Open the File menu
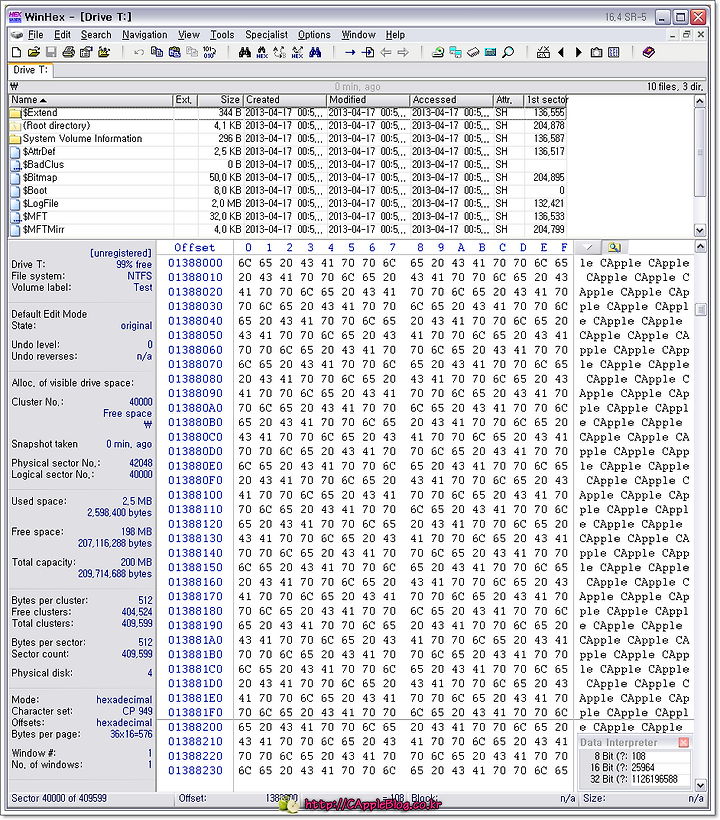Viewport: 720px width, 820px height. [x=36, y=35]
